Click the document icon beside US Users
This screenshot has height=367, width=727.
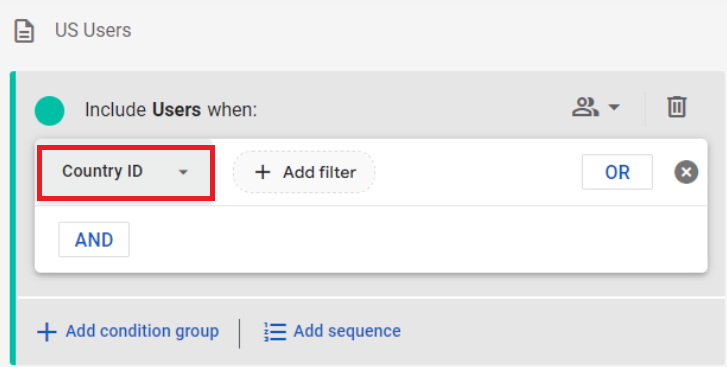(x=24, y=31)
